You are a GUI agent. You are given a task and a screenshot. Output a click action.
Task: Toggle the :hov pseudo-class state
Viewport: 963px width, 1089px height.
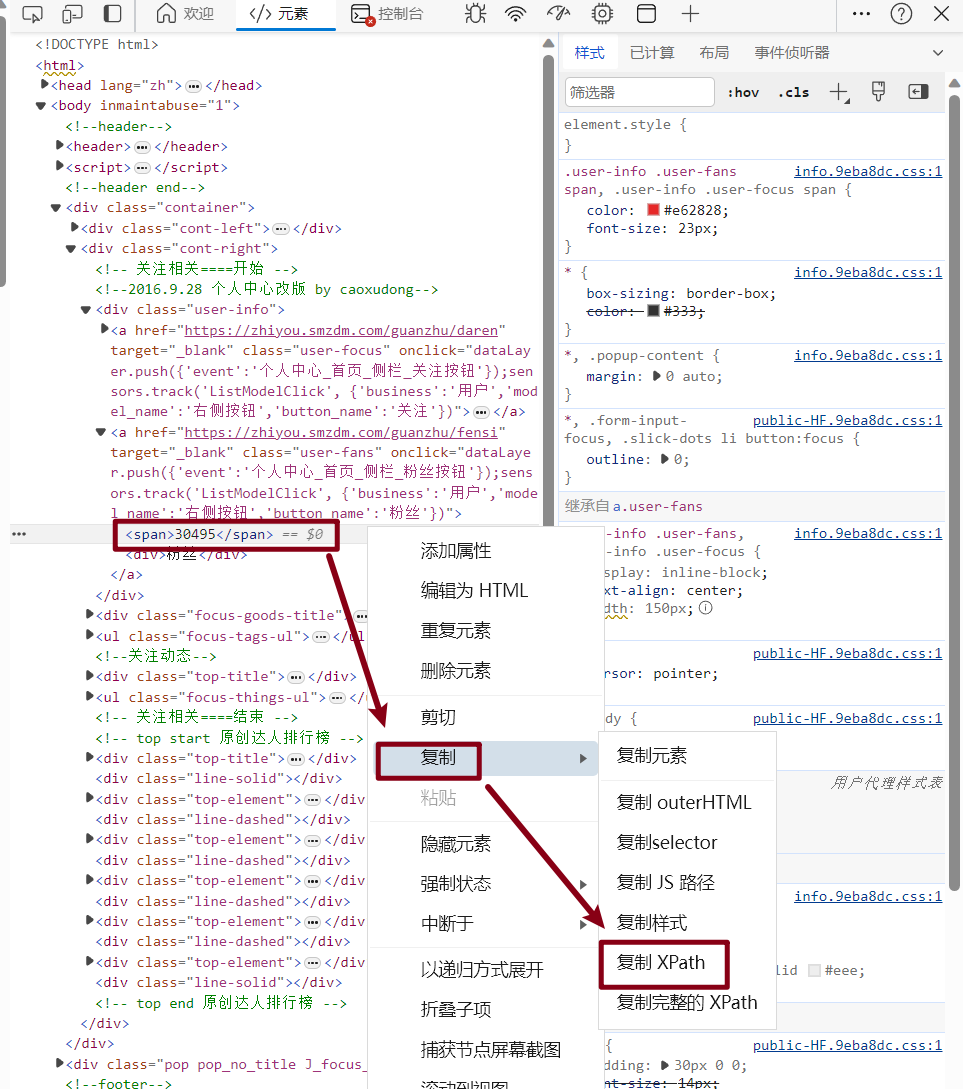tap(743, 91)
